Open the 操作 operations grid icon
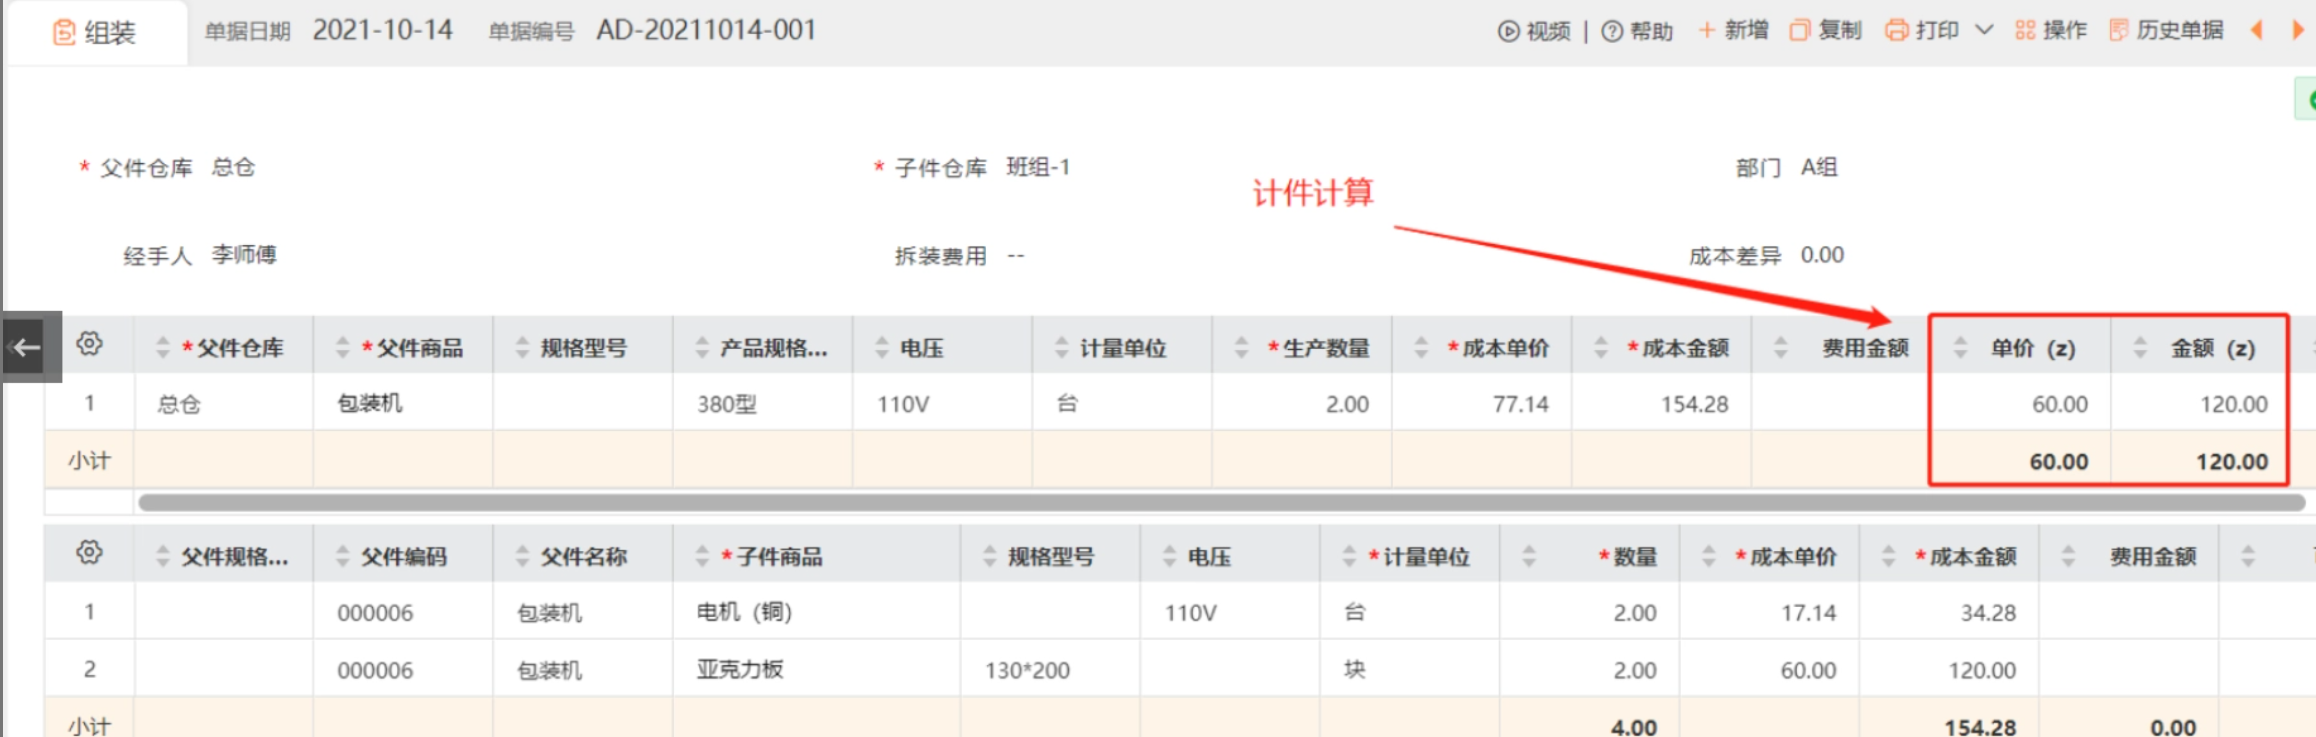Image resolution: width=2316 pixels, height=737 pixels. click(2025, 30)
